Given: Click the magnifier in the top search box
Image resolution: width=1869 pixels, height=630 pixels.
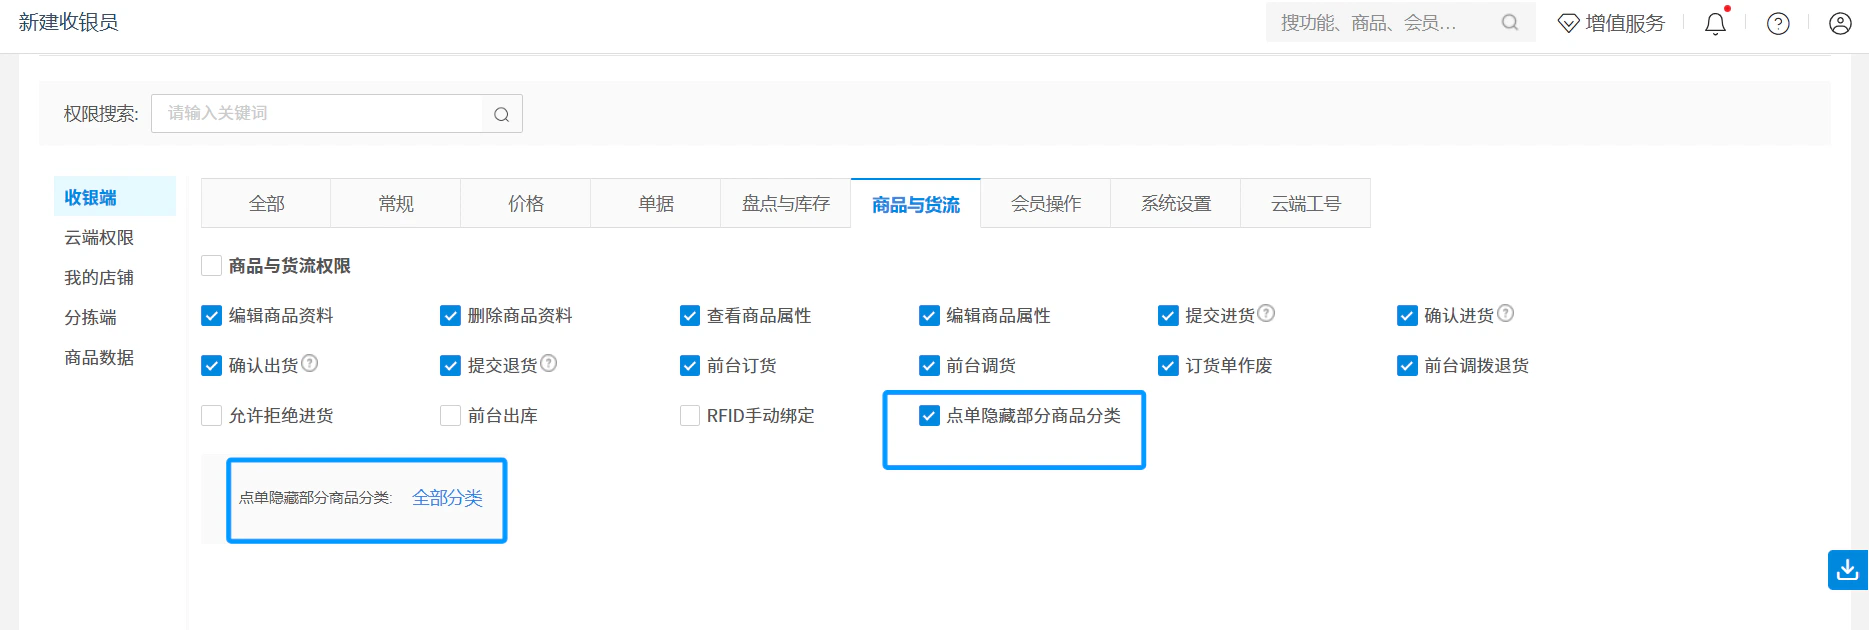Looking at the screenshot, I should [1510, 22].
